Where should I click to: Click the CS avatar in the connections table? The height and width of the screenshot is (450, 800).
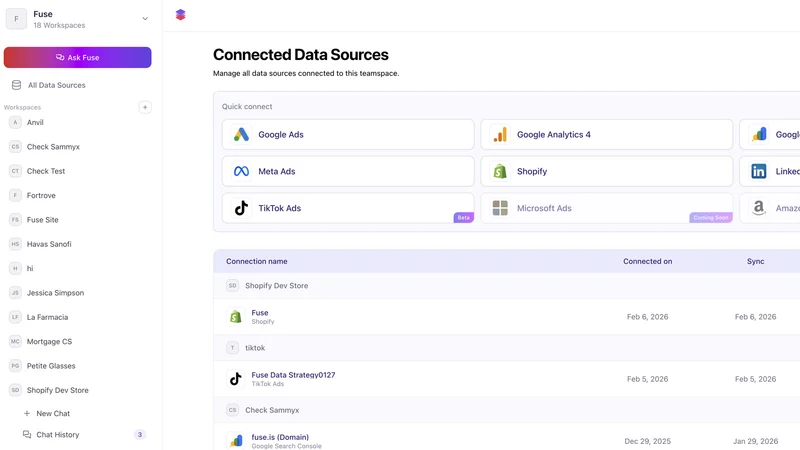[x=233, y=410]
